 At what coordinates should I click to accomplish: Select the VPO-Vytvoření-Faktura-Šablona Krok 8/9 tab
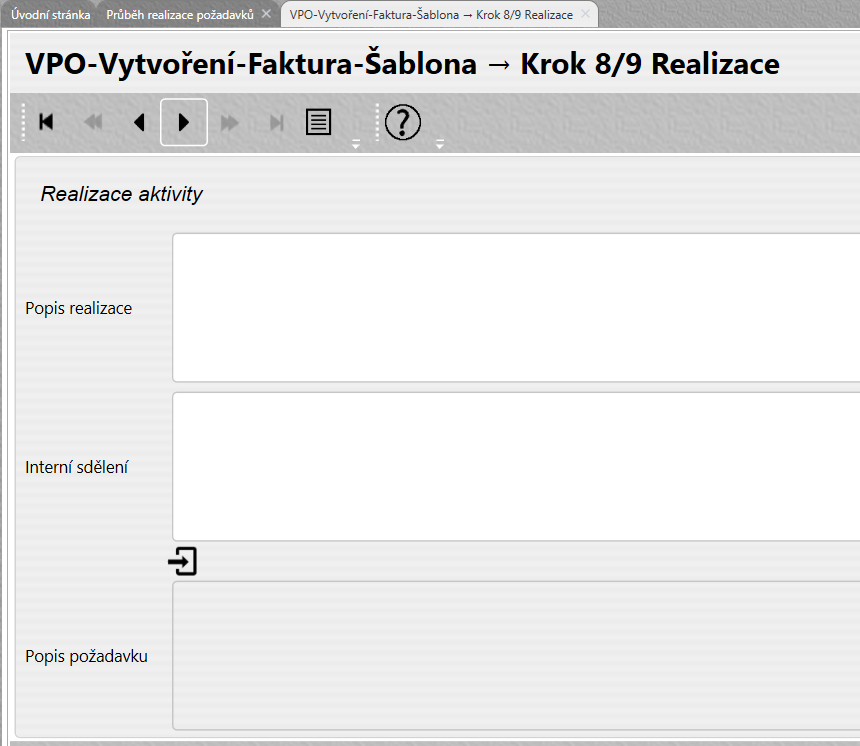(x=430, y=15)
